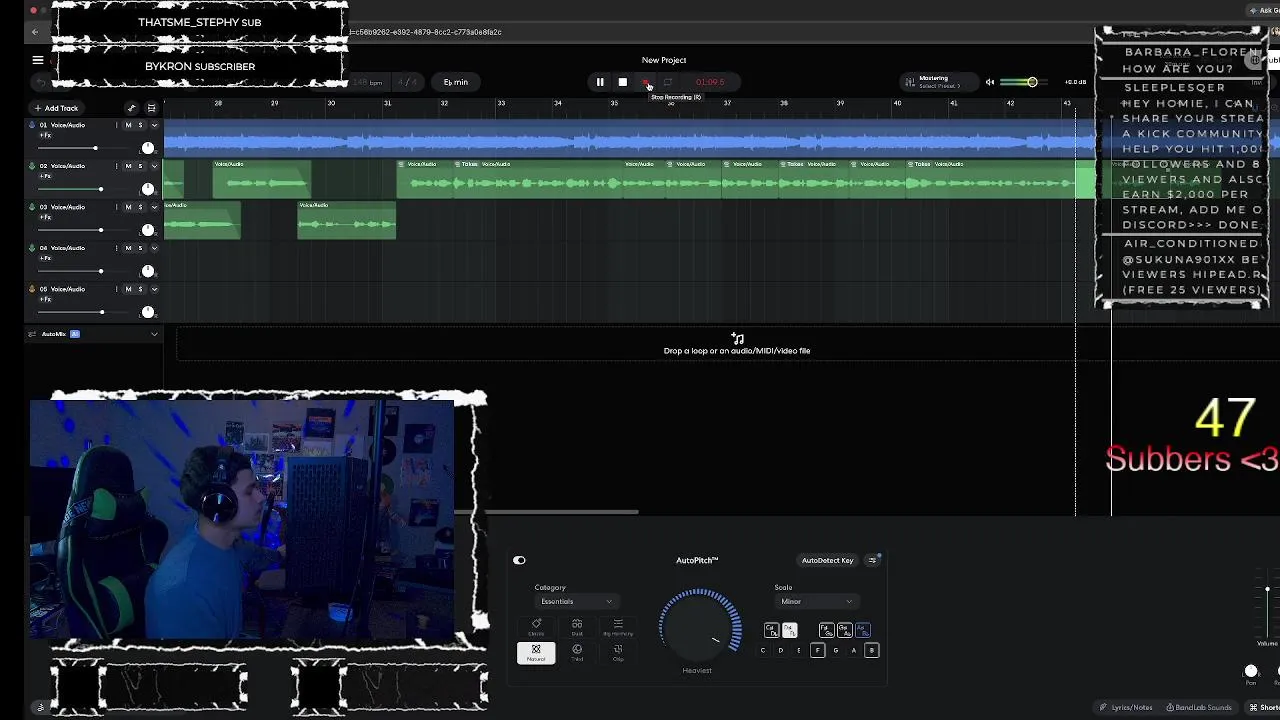This screenshot has width=1280, height=720.
Task: Expand the AutoMix panel chevron
Action: 154,334
